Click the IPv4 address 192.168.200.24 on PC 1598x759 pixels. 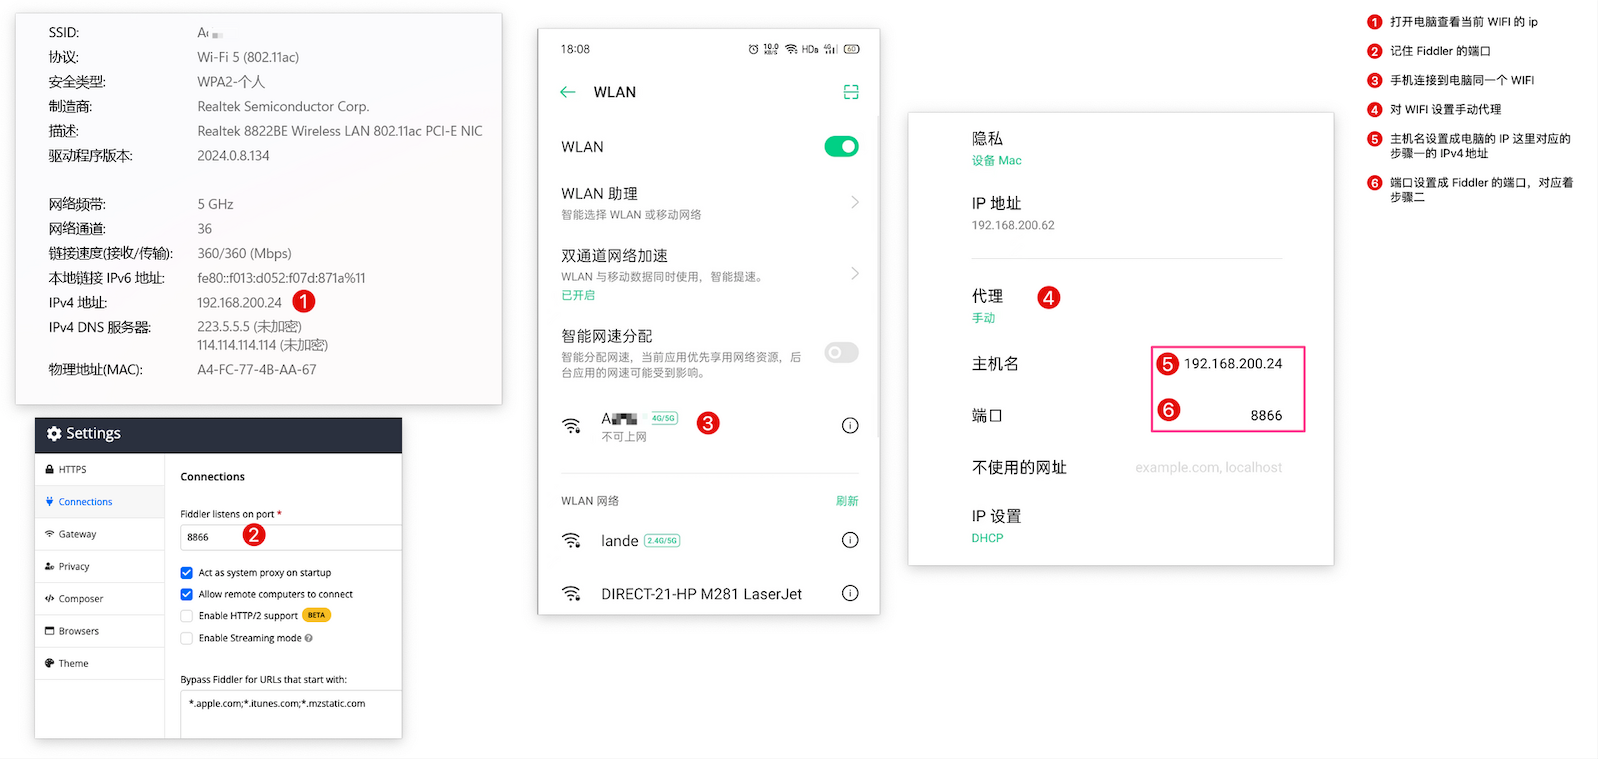[239, 302]
